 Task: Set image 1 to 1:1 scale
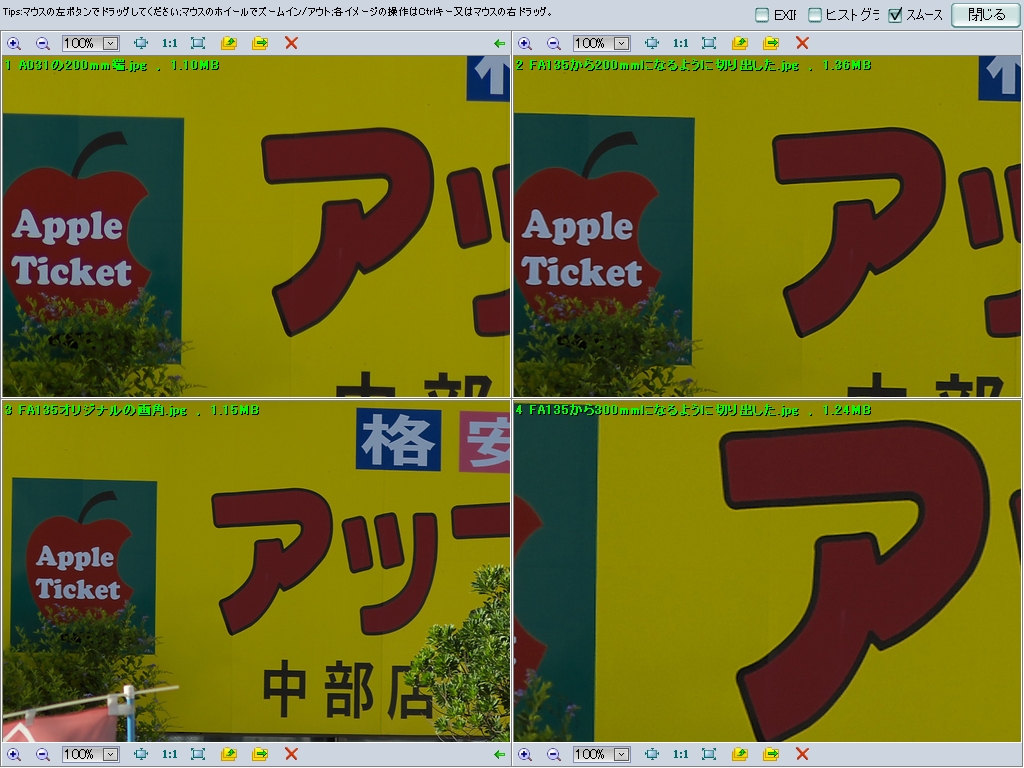(170, 43)
